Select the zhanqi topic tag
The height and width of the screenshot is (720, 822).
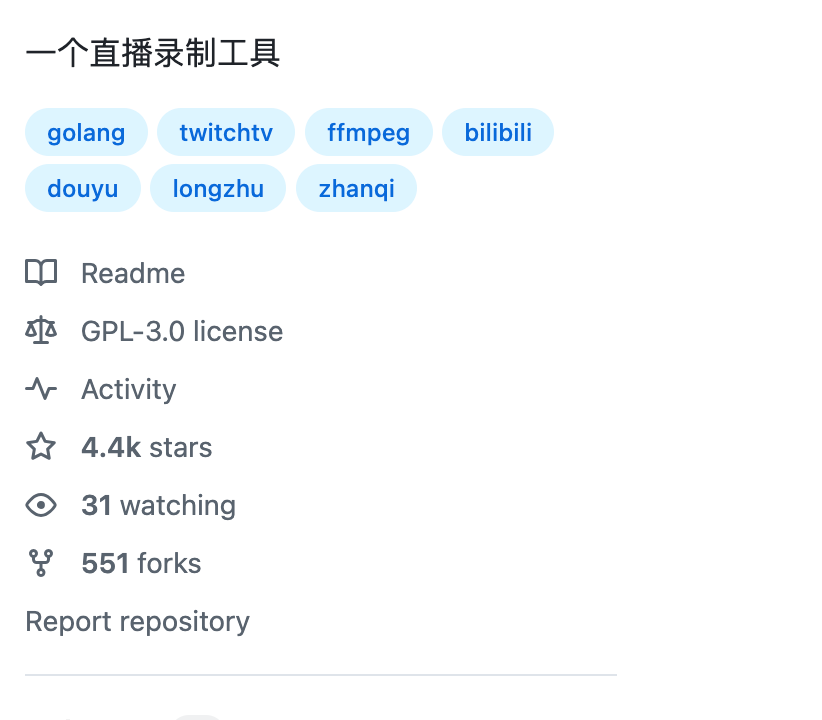[356, 188]
